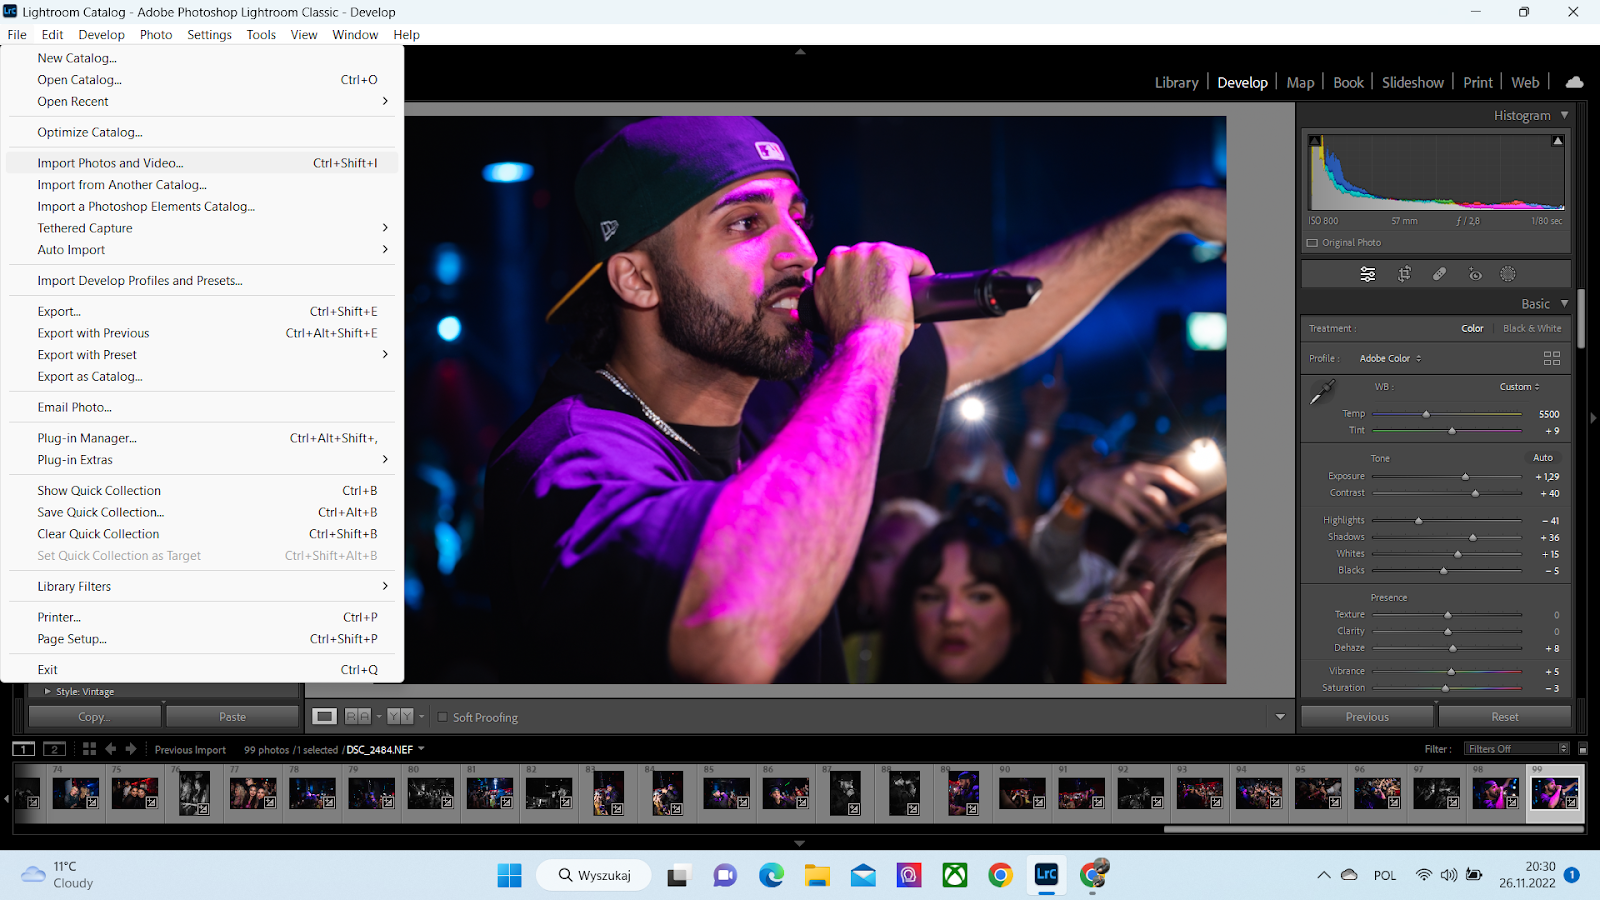Open Microsoft Edge from the taskbar
Image resolution: width=1600 pixels, height=900 pixels.
(771, 875)
